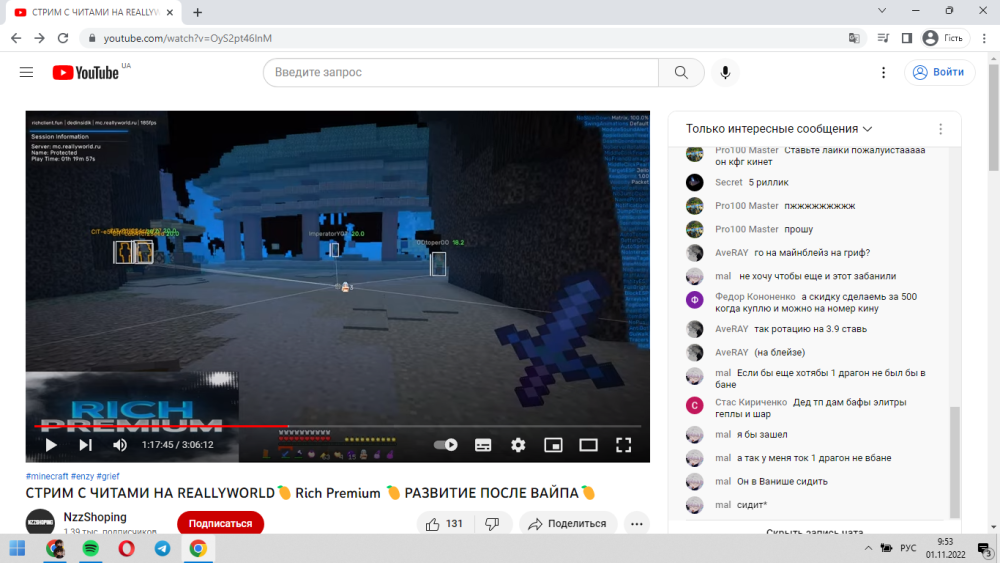This screenshot has width=1000, height=563.
Task: Toggle subtitles on the player
Action: (x=483, y=445)
